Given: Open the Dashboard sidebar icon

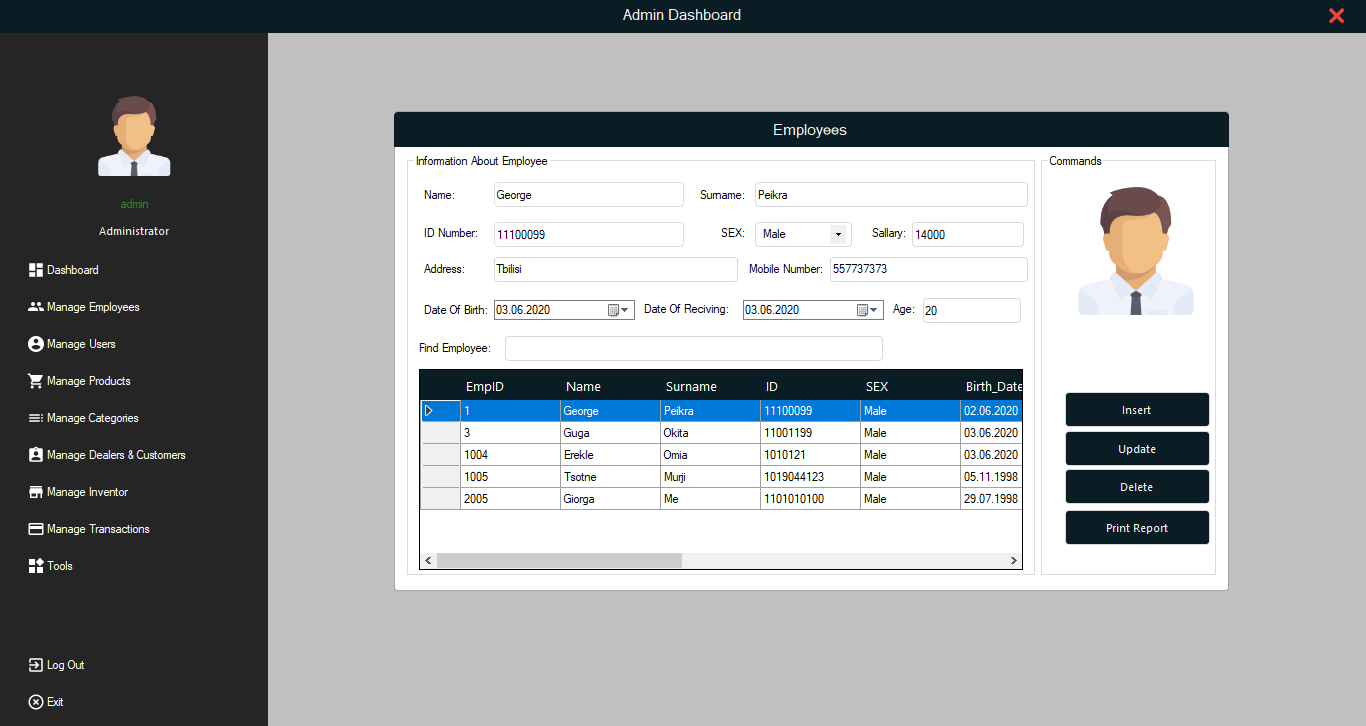Looking at the screenshot, I should [36, 270].
